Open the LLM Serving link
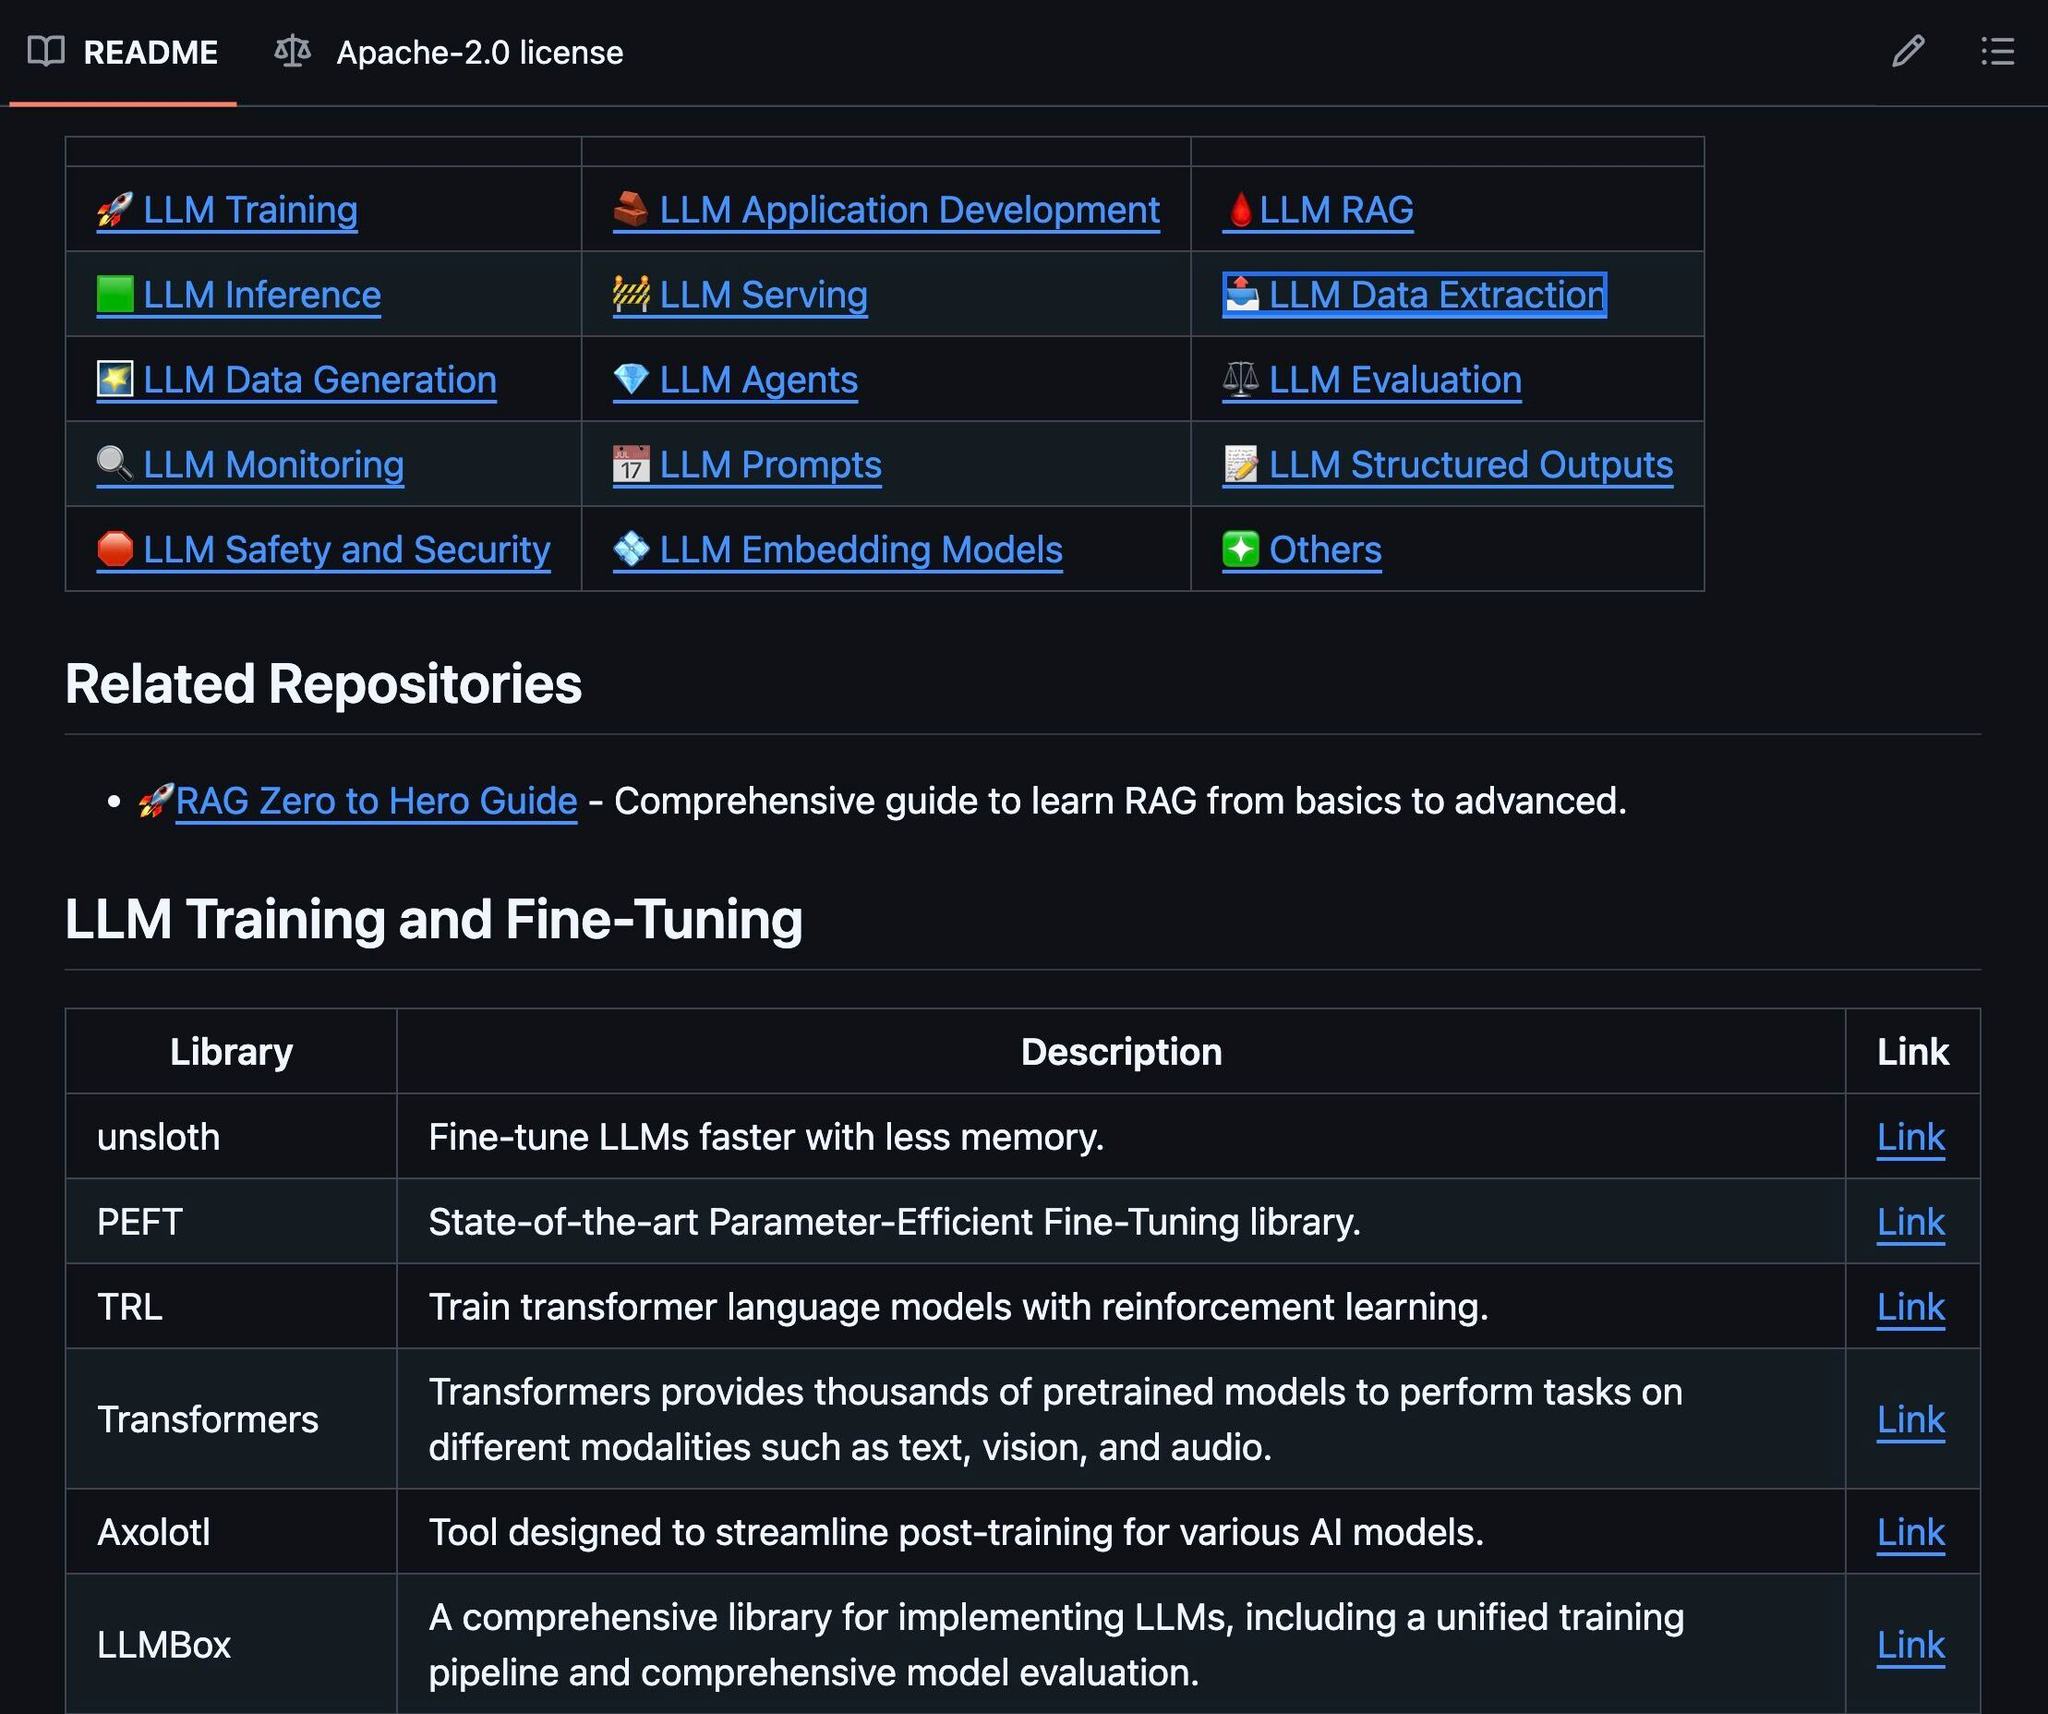 pos(740,295)
